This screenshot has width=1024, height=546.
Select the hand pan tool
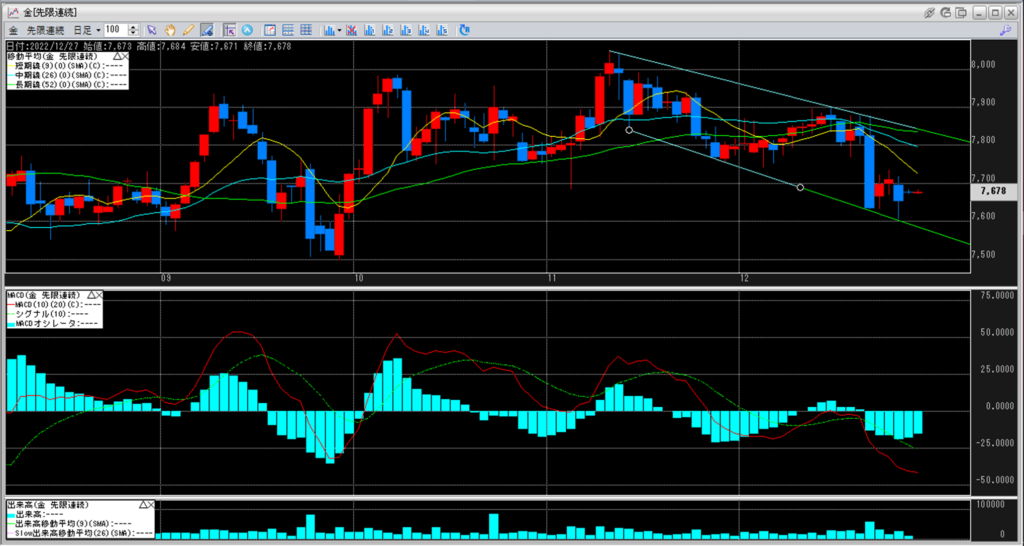[170, 29]
